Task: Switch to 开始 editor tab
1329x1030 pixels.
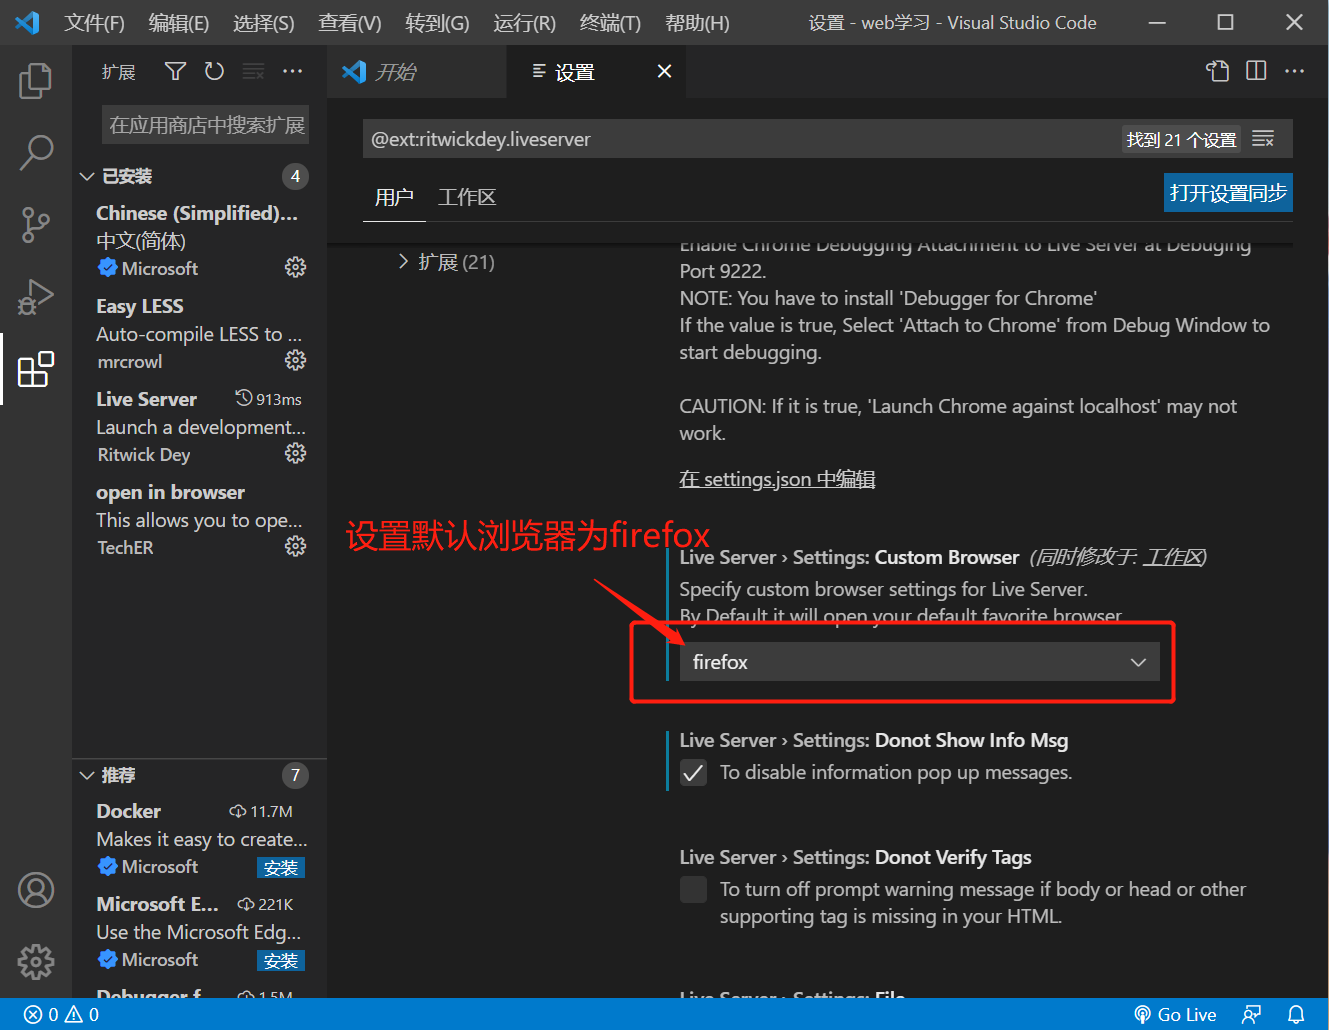Action: (417, 71)
